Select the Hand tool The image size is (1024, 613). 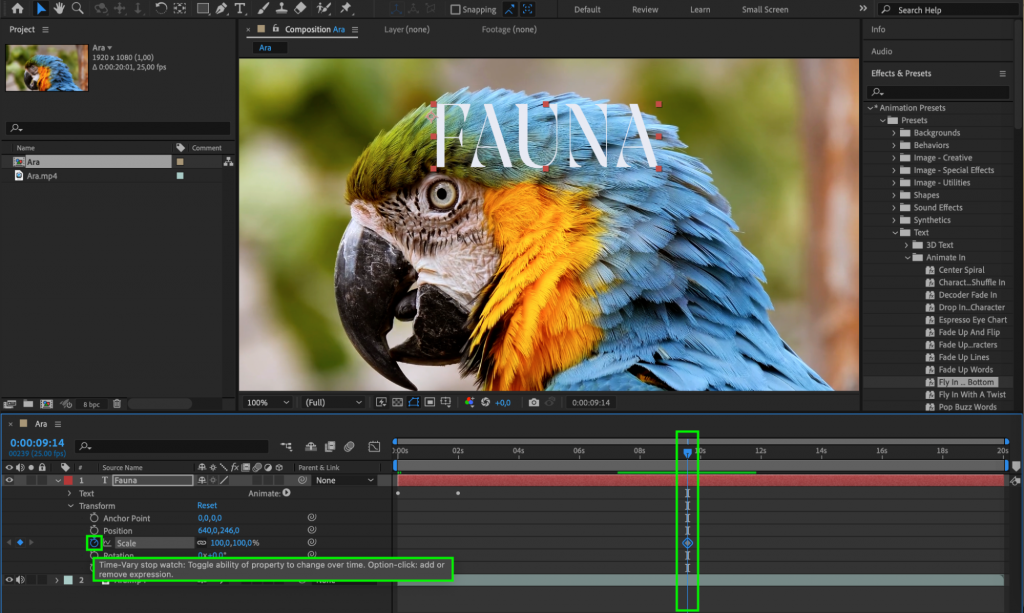pos(59,9)
